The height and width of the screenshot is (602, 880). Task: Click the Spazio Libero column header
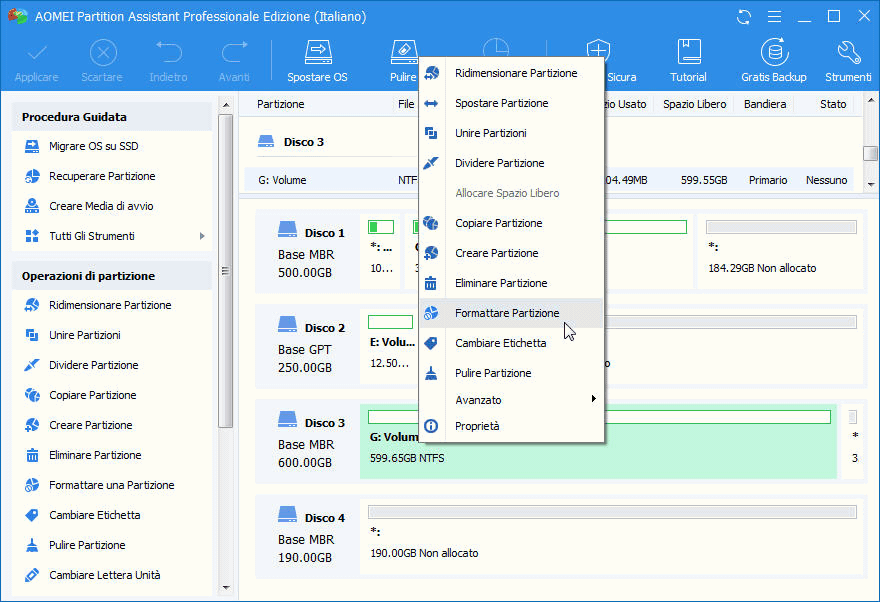(694, 104)
